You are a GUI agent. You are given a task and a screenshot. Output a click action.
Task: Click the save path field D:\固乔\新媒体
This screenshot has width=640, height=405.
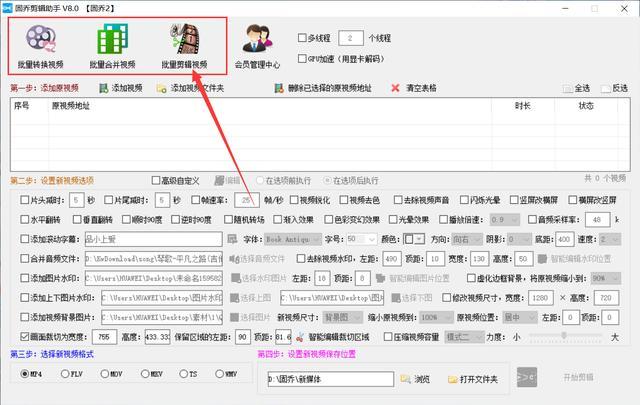331,379
